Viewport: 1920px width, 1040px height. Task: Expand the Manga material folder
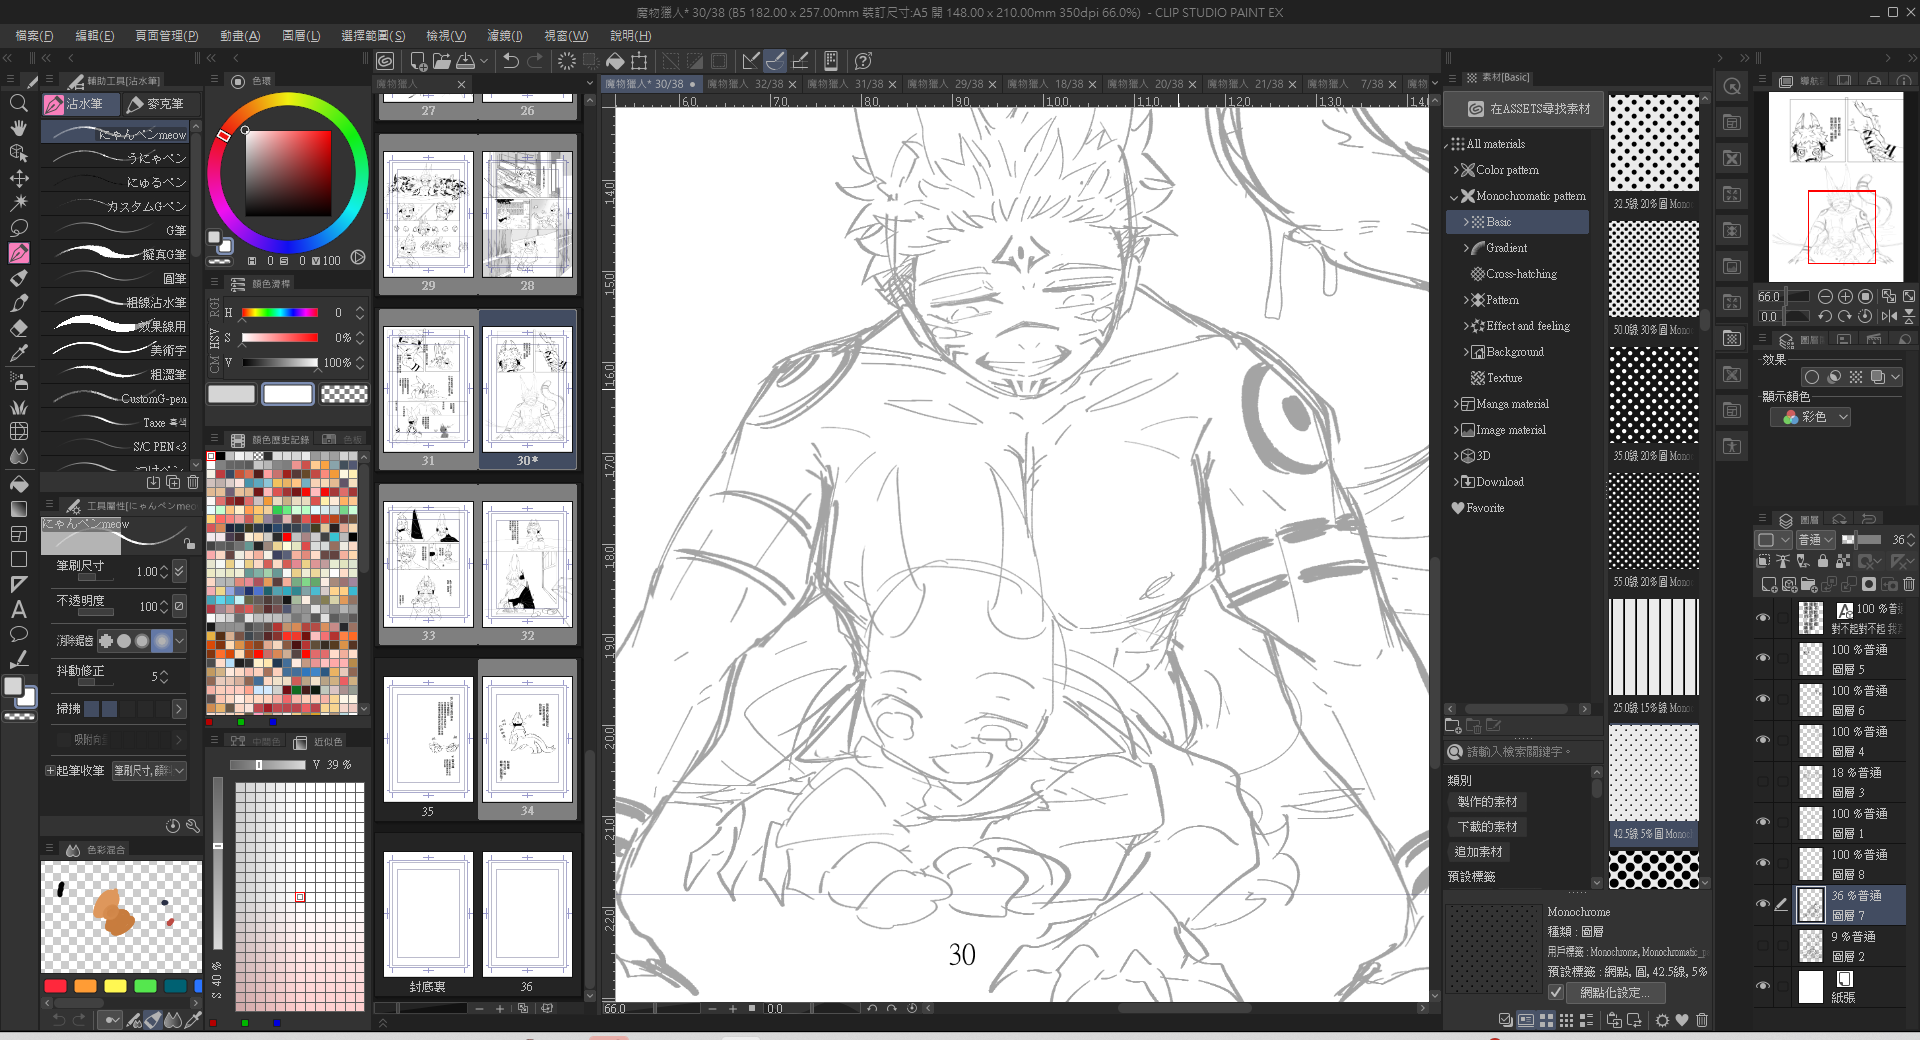tap(1456, 404)
